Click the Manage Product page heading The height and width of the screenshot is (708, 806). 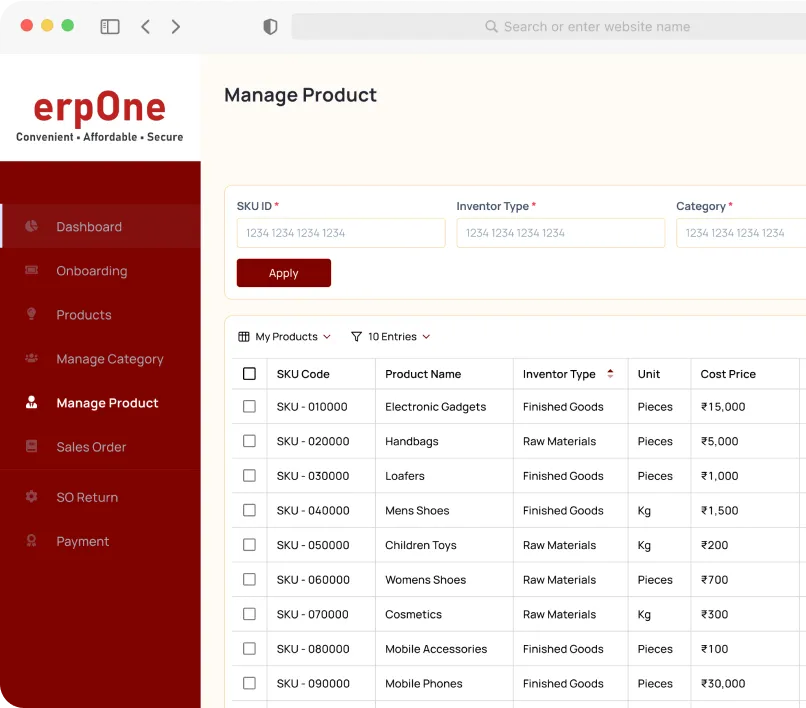point(300,95)
